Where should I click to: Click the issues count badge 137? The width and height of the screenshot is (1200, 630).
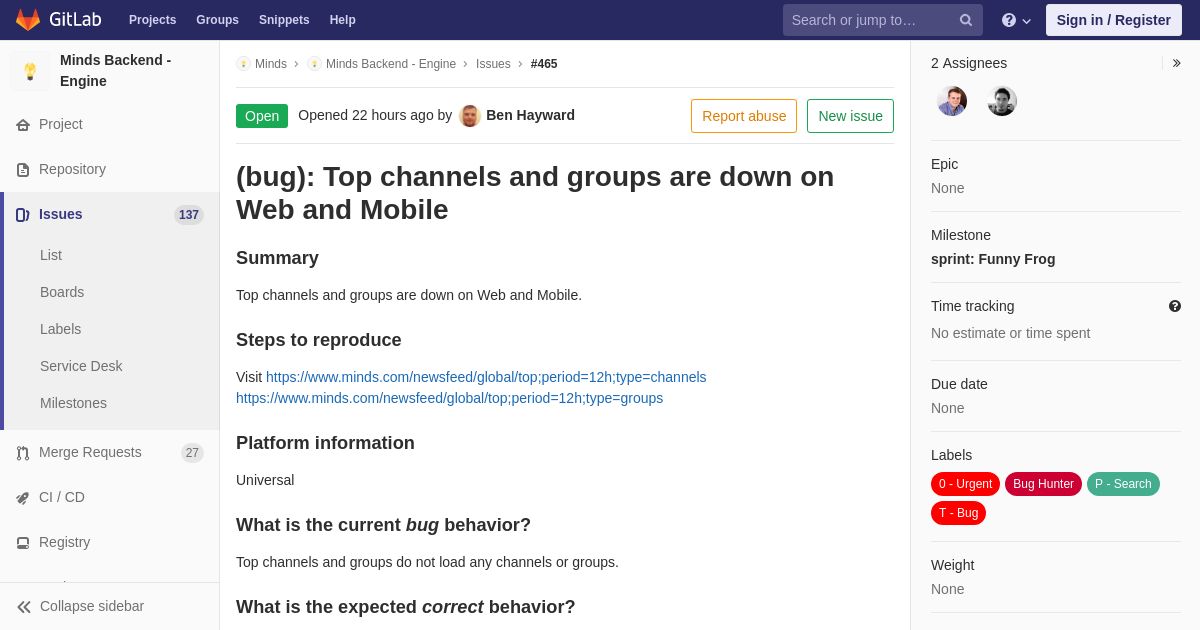(x=189, y=215)
